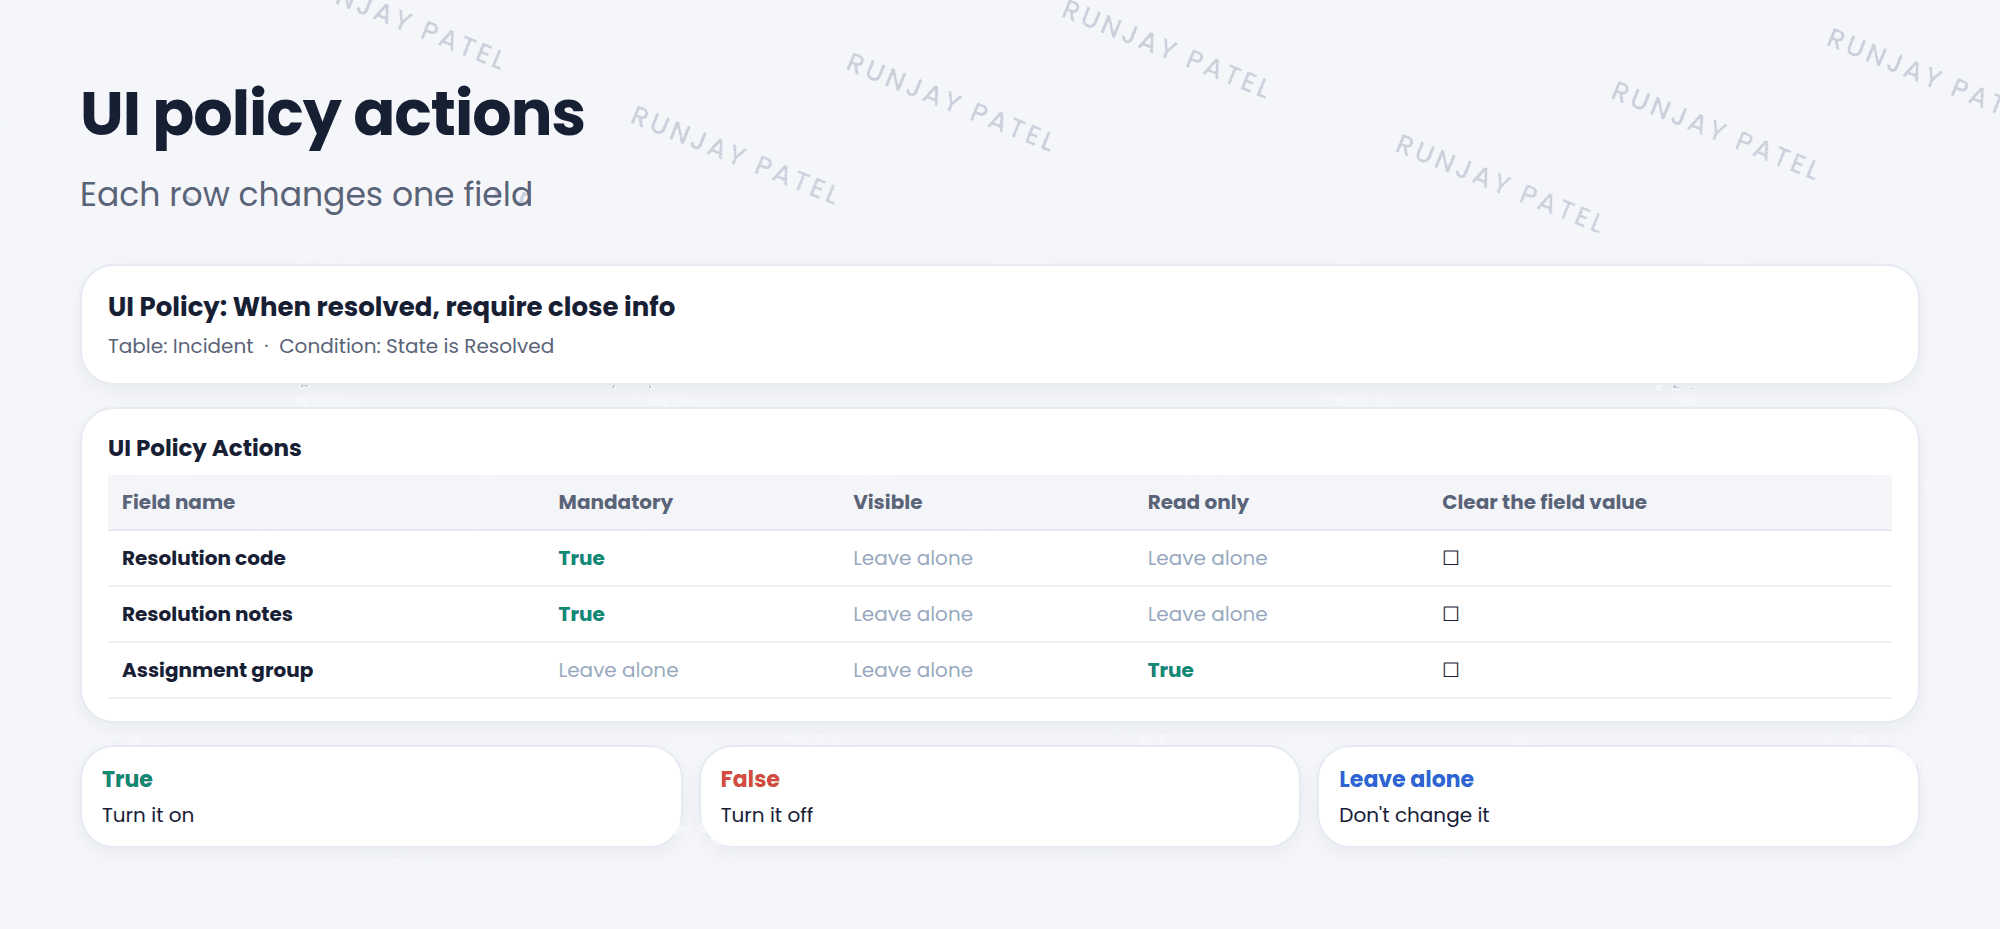Image resolution: width=2000 pixels, height=929 pixels.
Task: Click Read only Leave alone for Resolution code
Action: click(x=1207, y=558)
